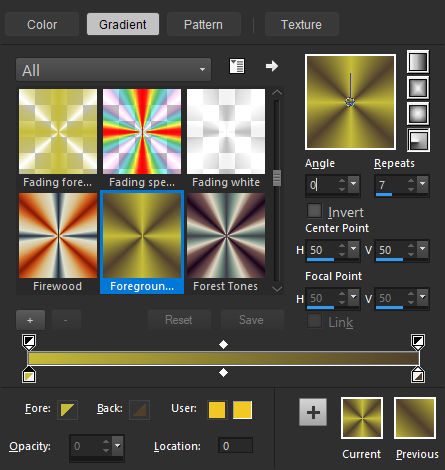Click the list view mode icon
Image resolution: width=445 pixels, height=470 pixels.
point(237,66)
